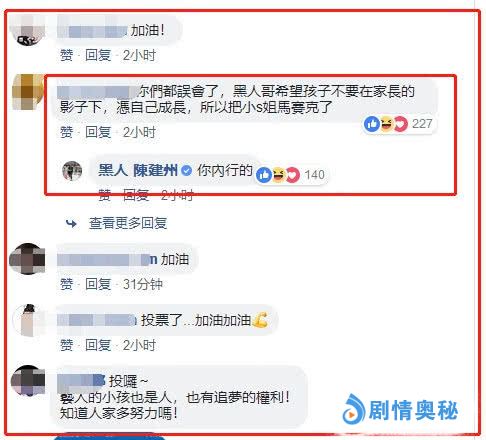Screen dimensions: 486x440
Task: Click the 227 reaction count
Action: click(422, 124)
